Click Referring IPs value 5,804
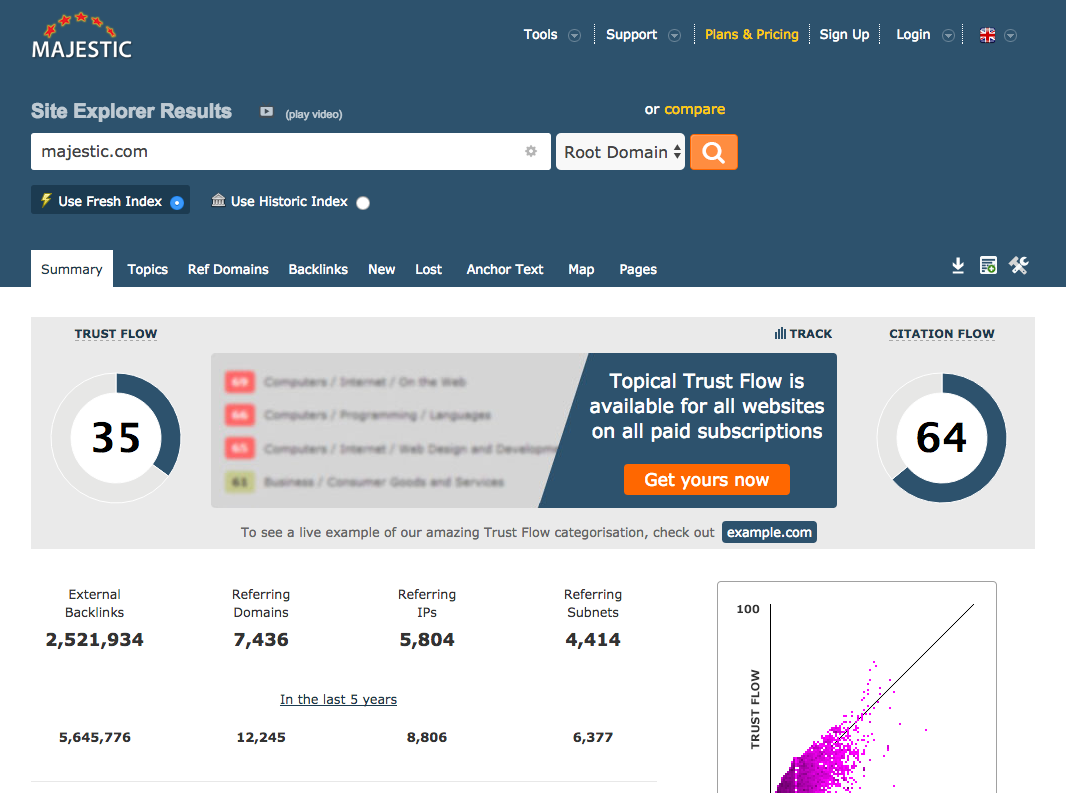The width and height of the screenshot is (1066, 793). coord(427,639)
